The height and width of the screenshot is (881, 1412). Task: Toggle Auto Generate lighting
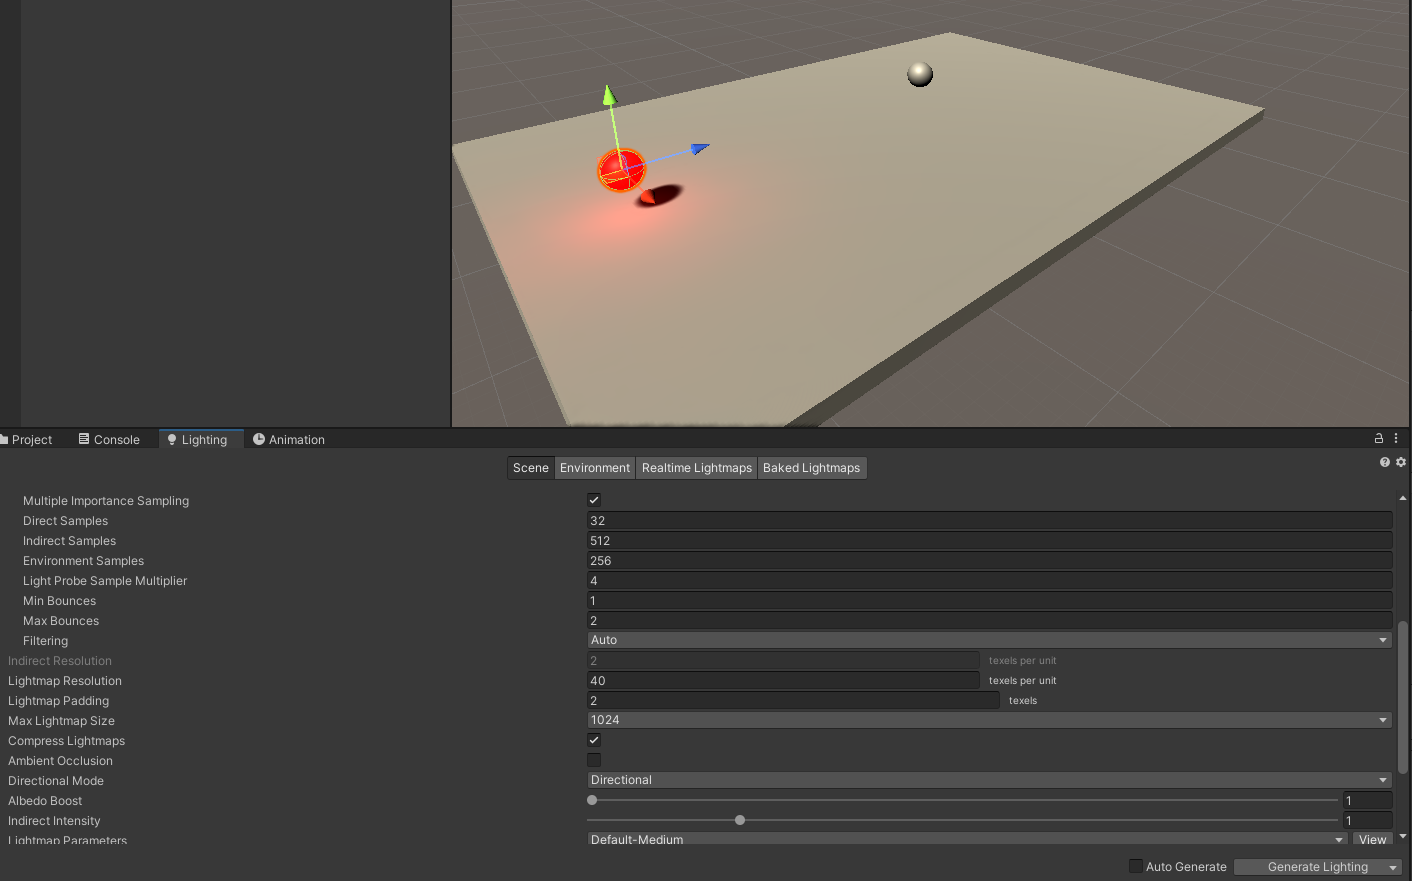coord(1135,866)
